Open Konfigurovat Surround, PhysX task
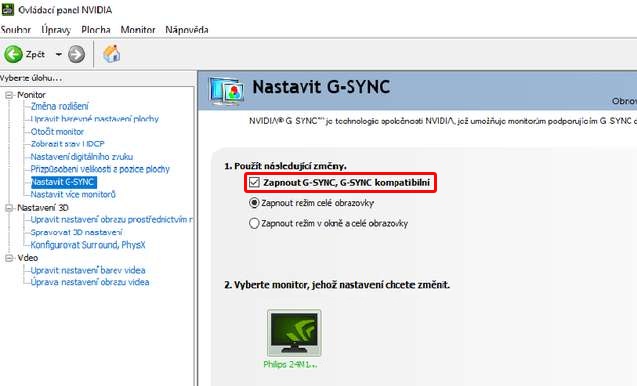 [x=88, y=245]
